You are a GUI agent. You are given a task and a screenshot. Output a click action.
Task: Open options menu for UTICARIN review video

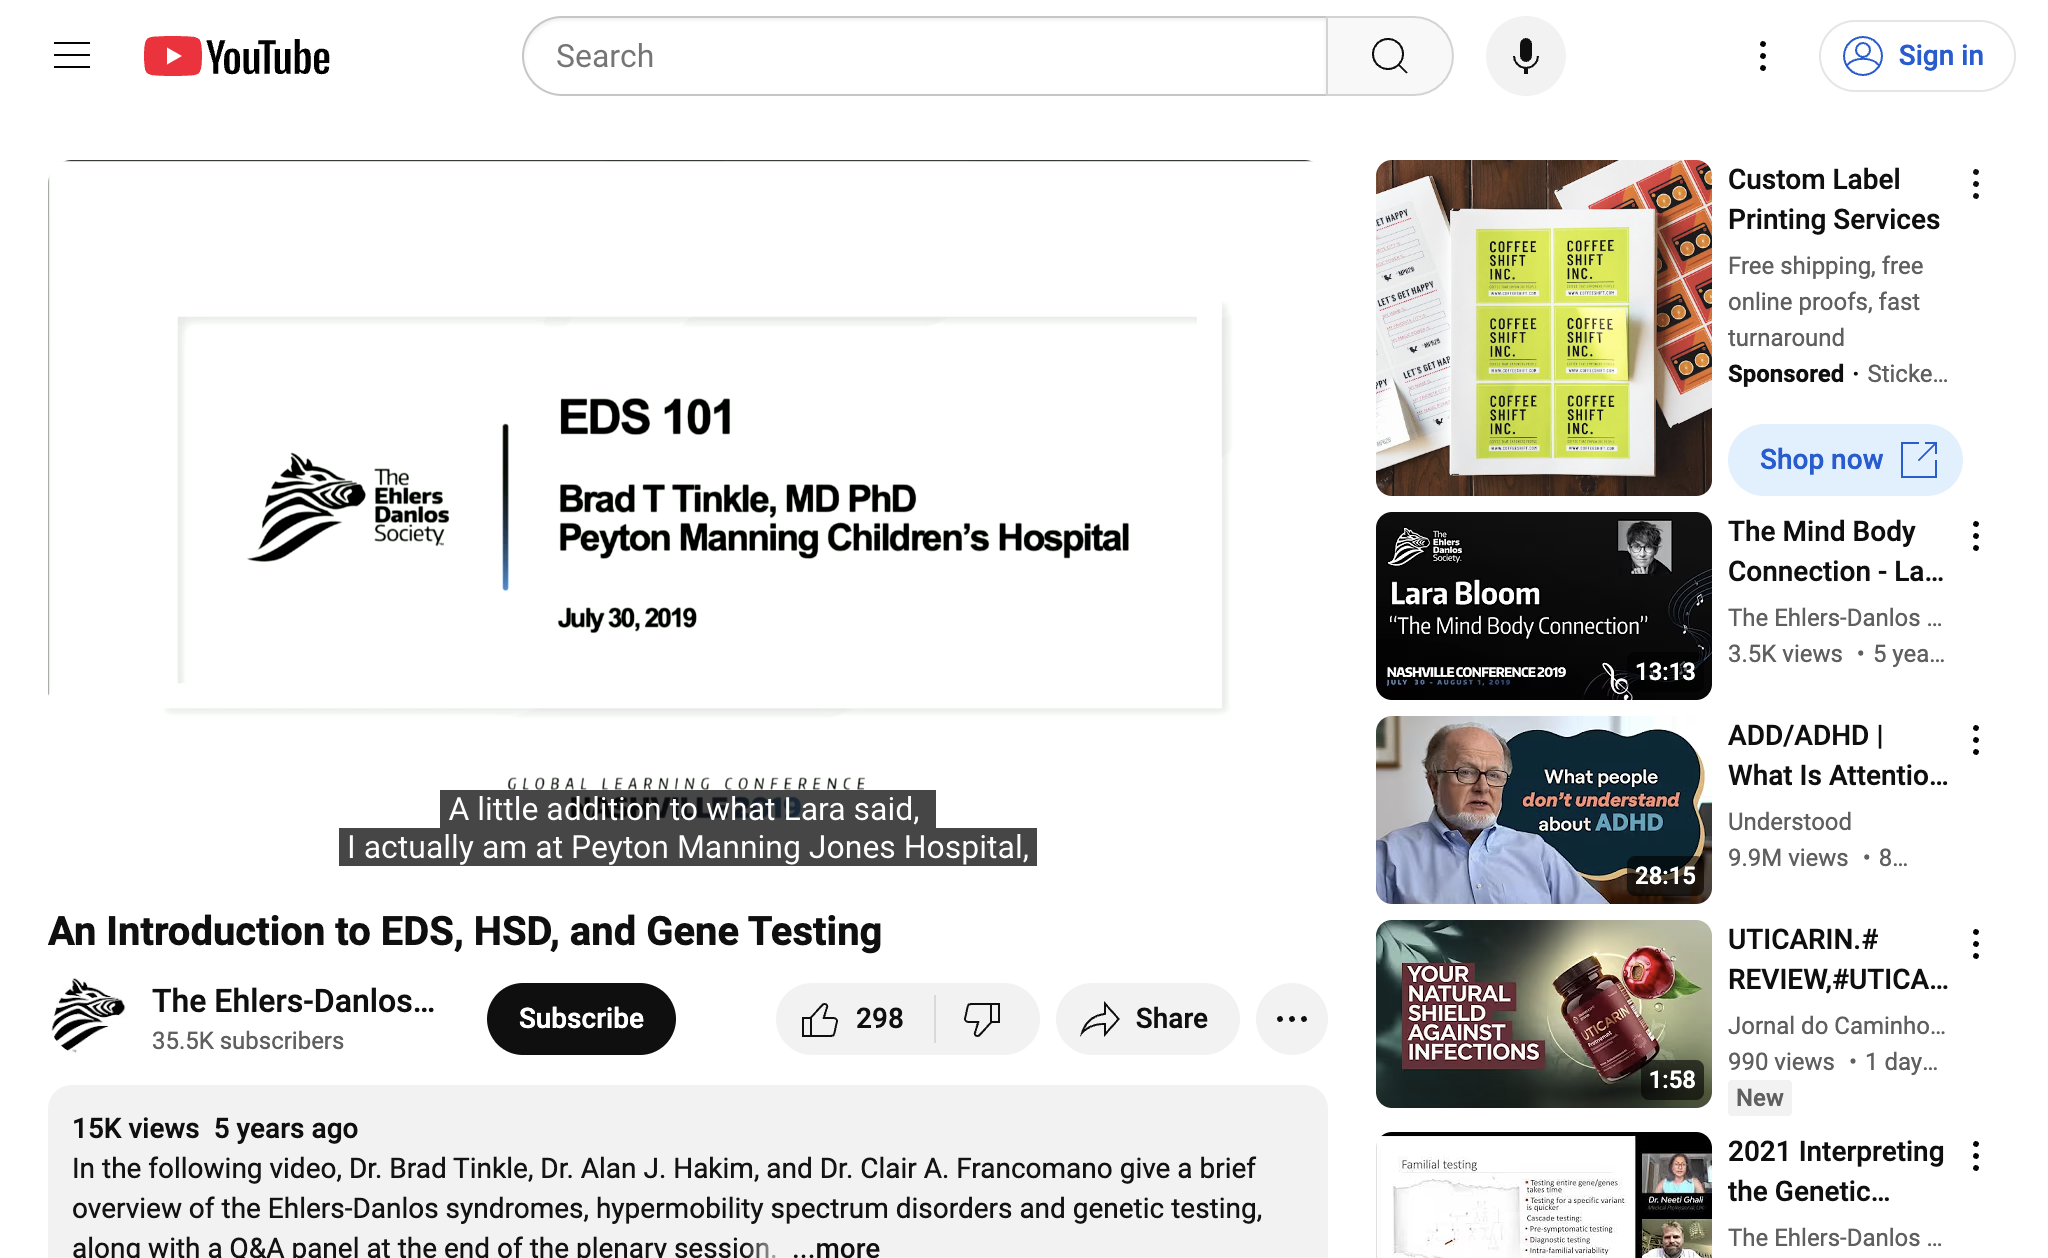tap(1976, 943)
